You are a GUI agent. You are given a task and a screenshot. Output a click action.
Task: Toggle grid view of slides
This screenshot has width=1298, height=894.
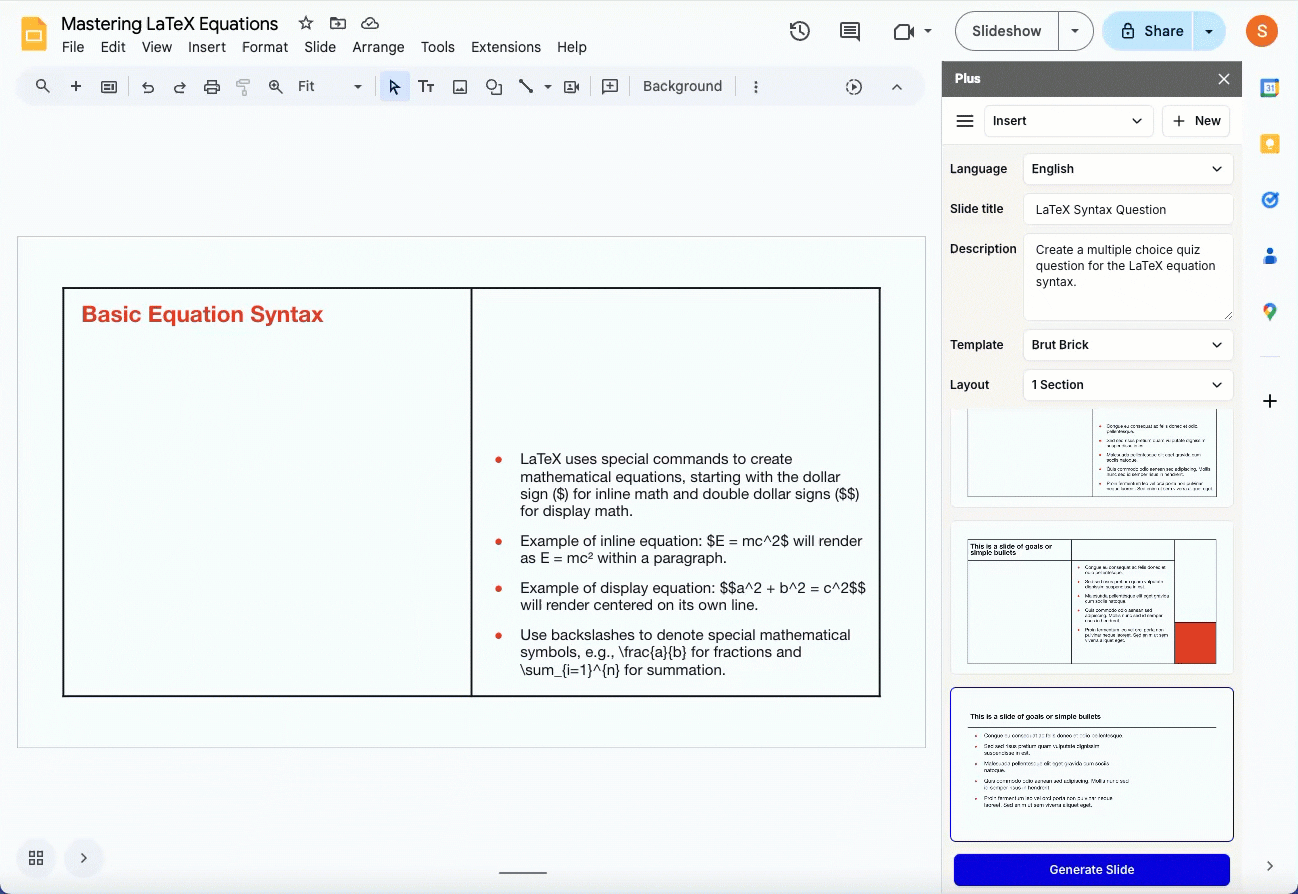[x=36, y=858]
